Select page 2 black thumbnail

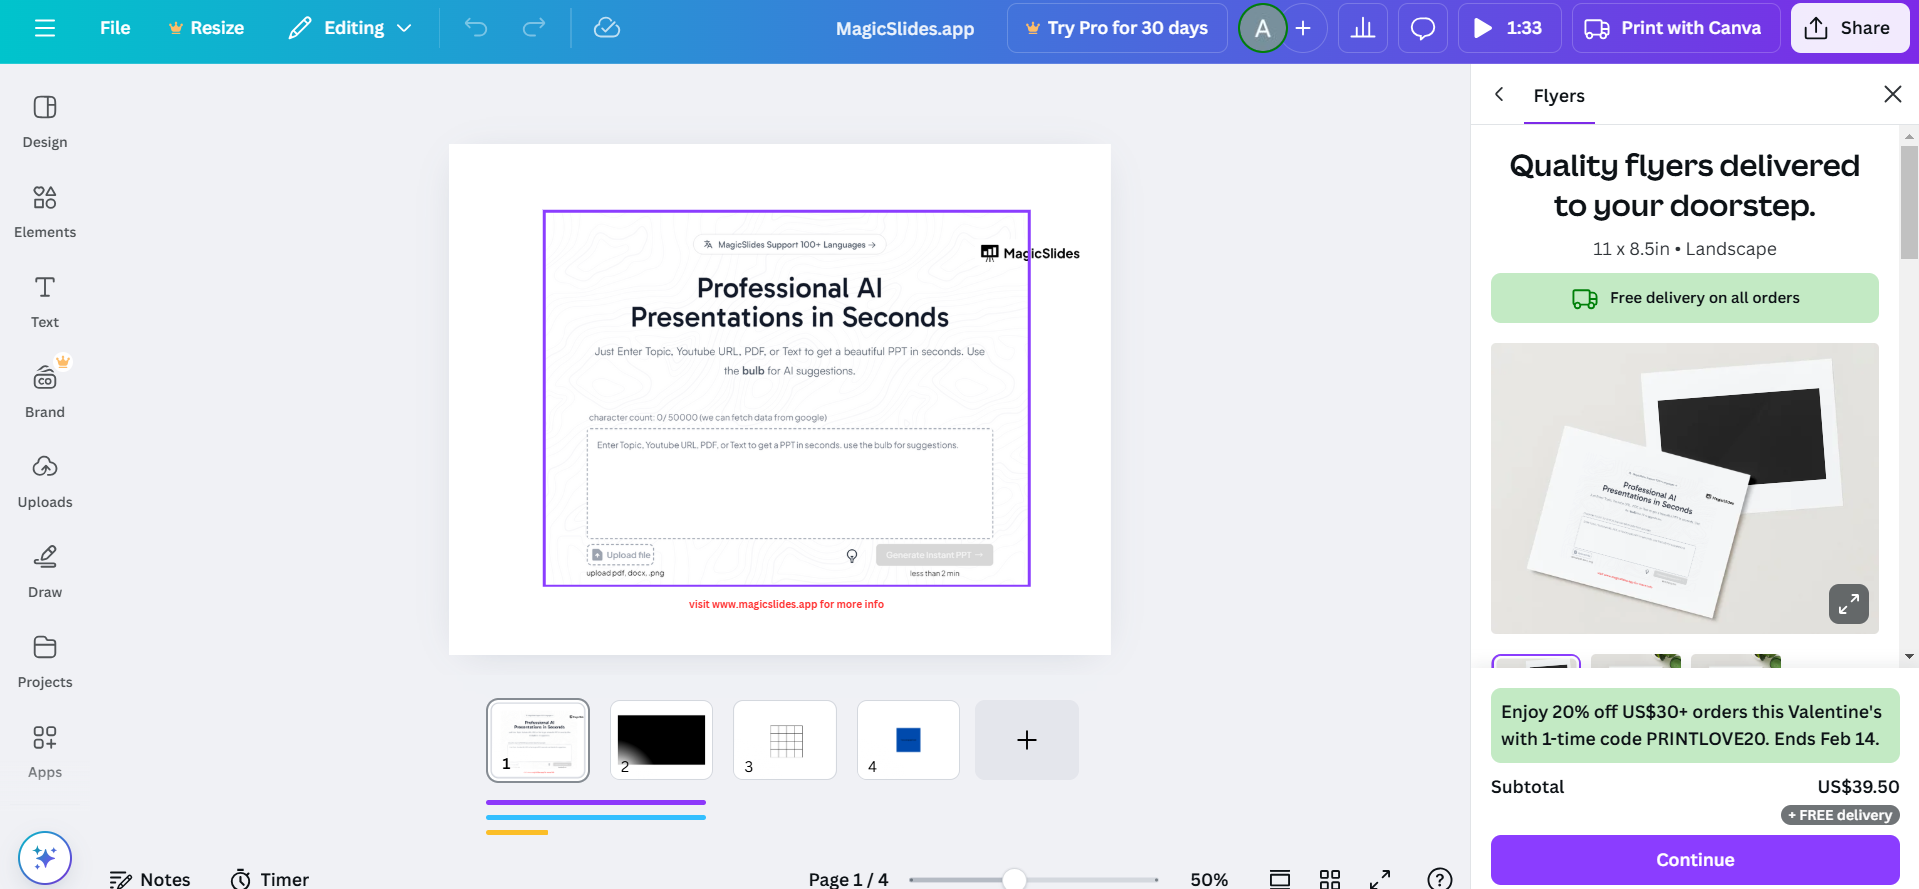tap(661, 740)
